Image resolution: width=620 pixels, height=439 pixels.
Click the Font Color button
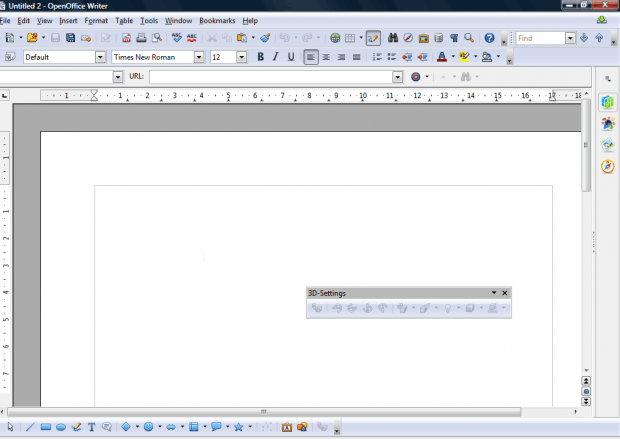coord(442,57)
